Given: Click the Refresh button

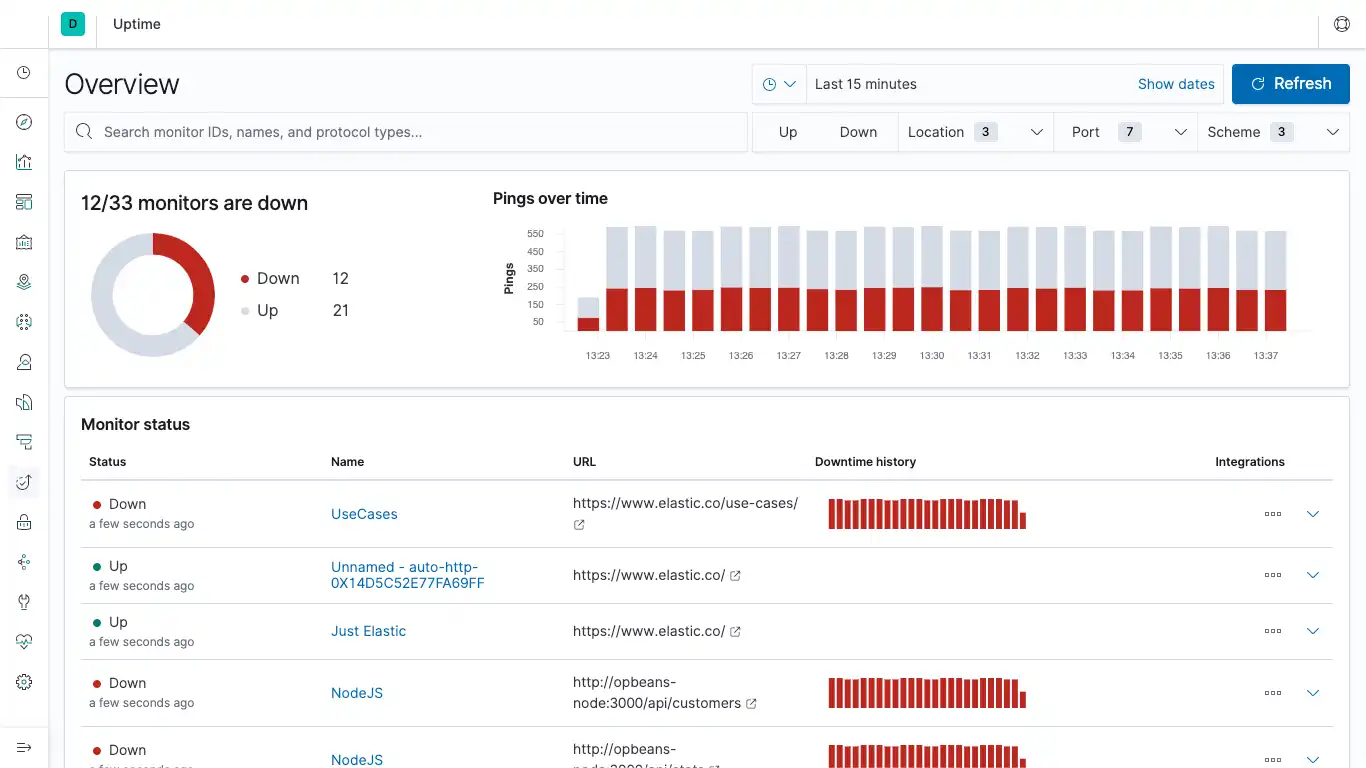Looking at the screenshot, I should (x=1290, y=84).
